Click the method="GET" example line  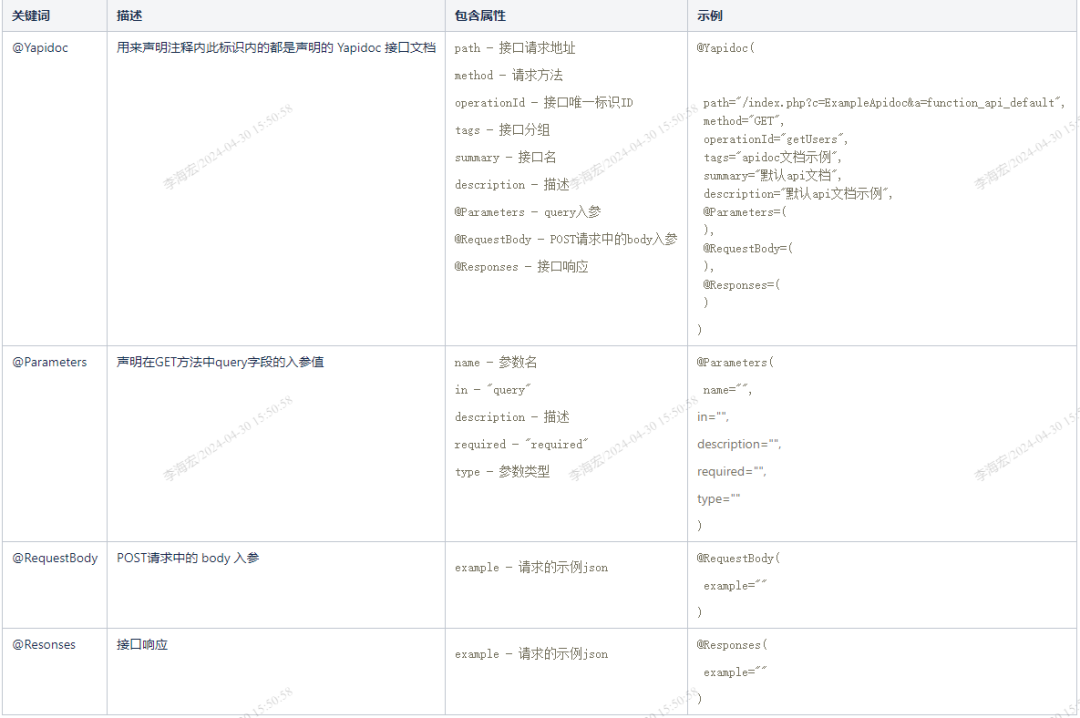coord(744,121)
